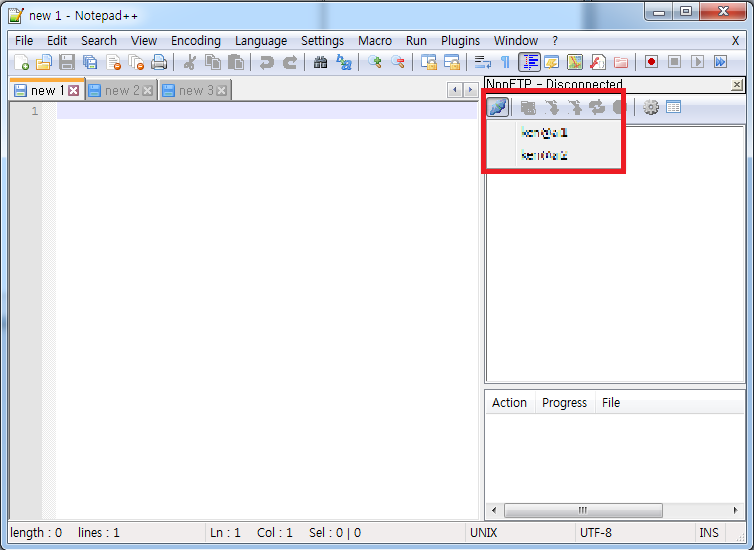Close the NppFTP docked panel

(x=736, y=85)
